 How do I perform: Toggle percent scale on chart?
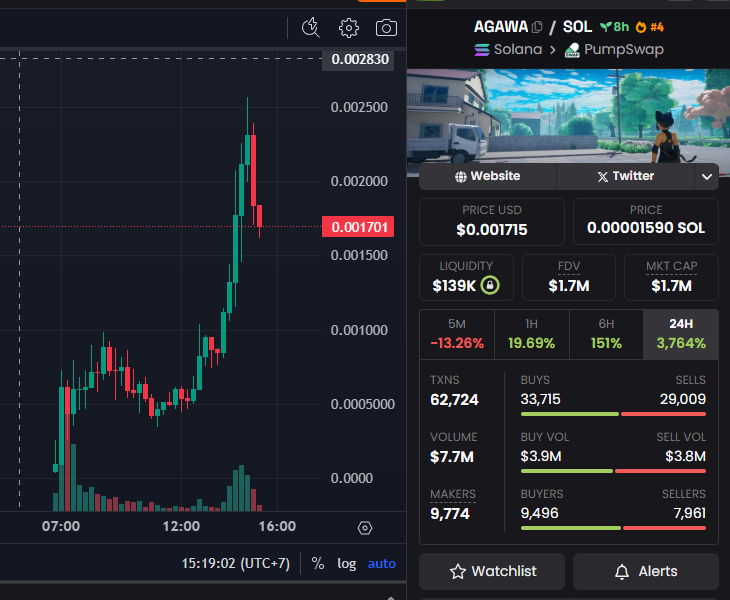(x=318, y=563)
